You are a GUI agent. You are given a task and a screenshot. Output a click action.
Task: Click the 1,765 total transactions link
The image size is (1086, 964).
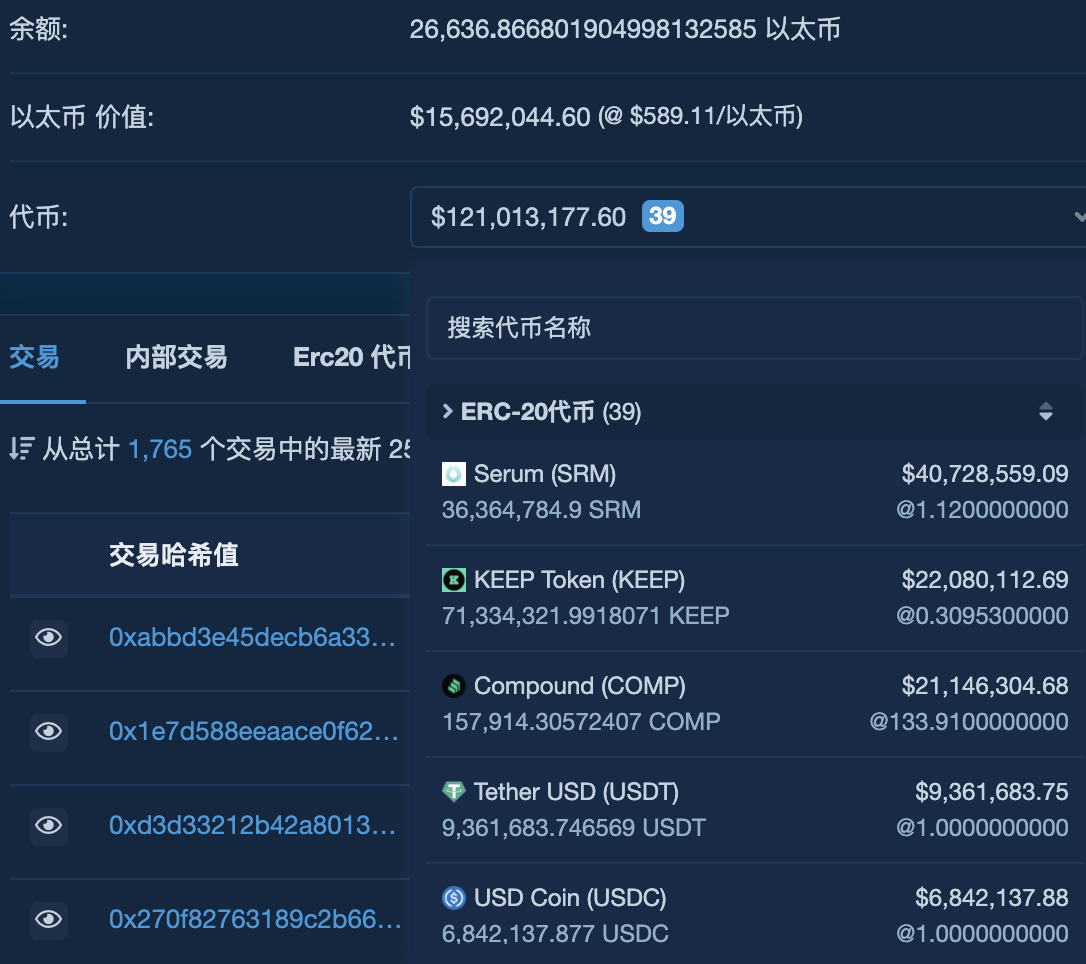coord(160,449)
